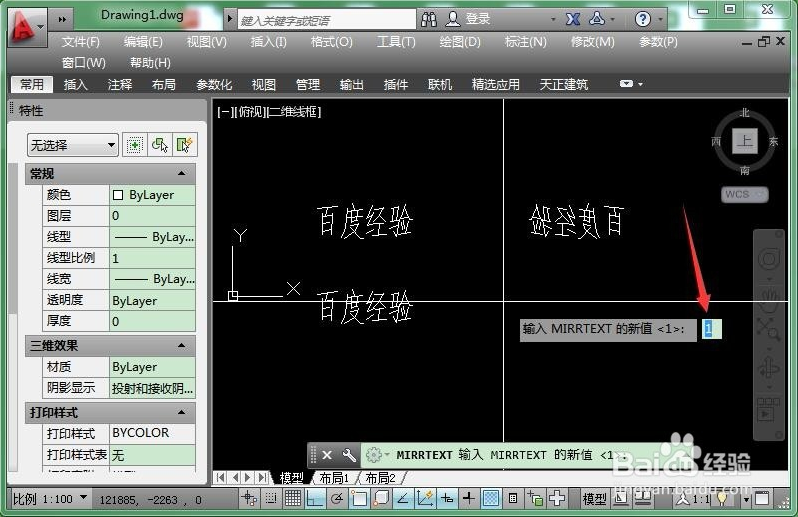Select the Pan hand tool
The image size is (798, 517).
click(768, 299)
